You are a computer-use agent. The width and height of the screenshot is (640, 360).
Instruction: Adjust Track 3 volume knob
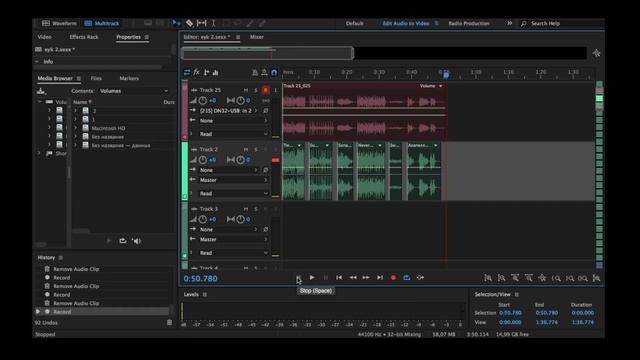pyautogui.click(x=202, y=220)
